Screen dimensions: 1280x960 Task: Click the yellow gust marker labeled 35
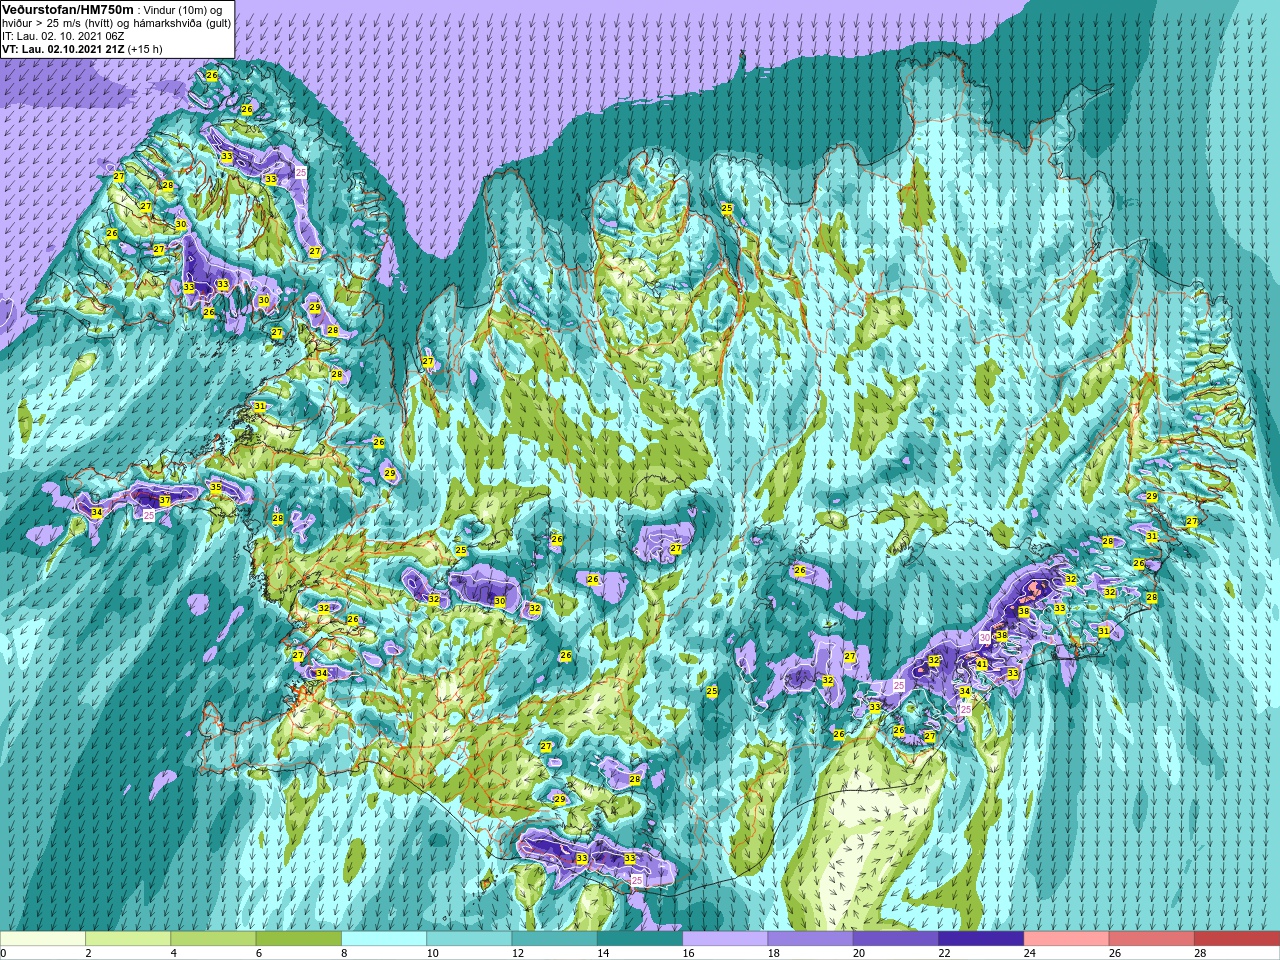click(x=215, y=488)
